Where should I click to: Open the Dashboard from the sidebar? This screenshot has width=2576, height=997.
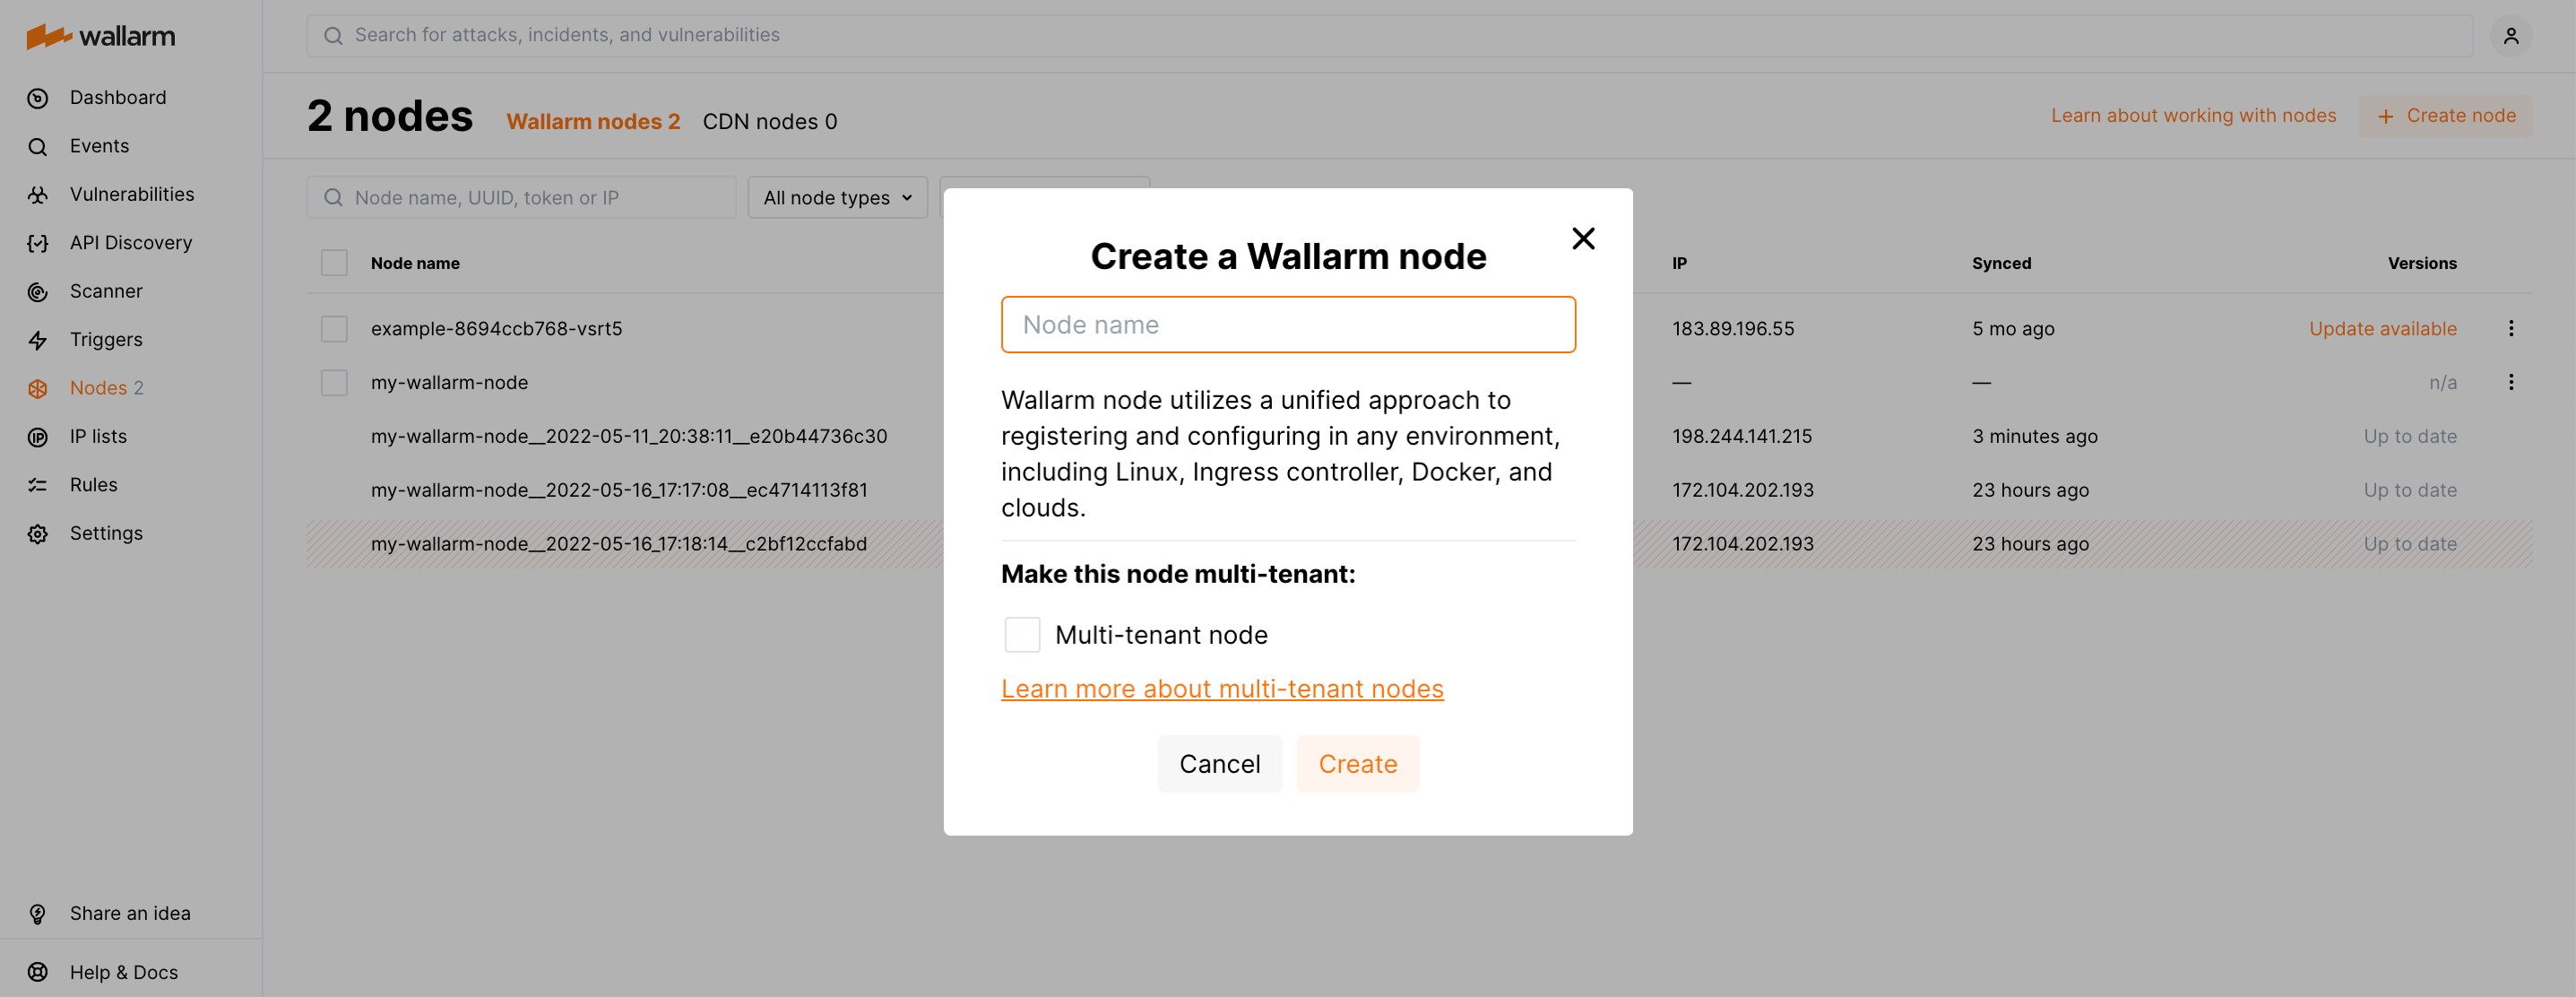pos(117,97)
